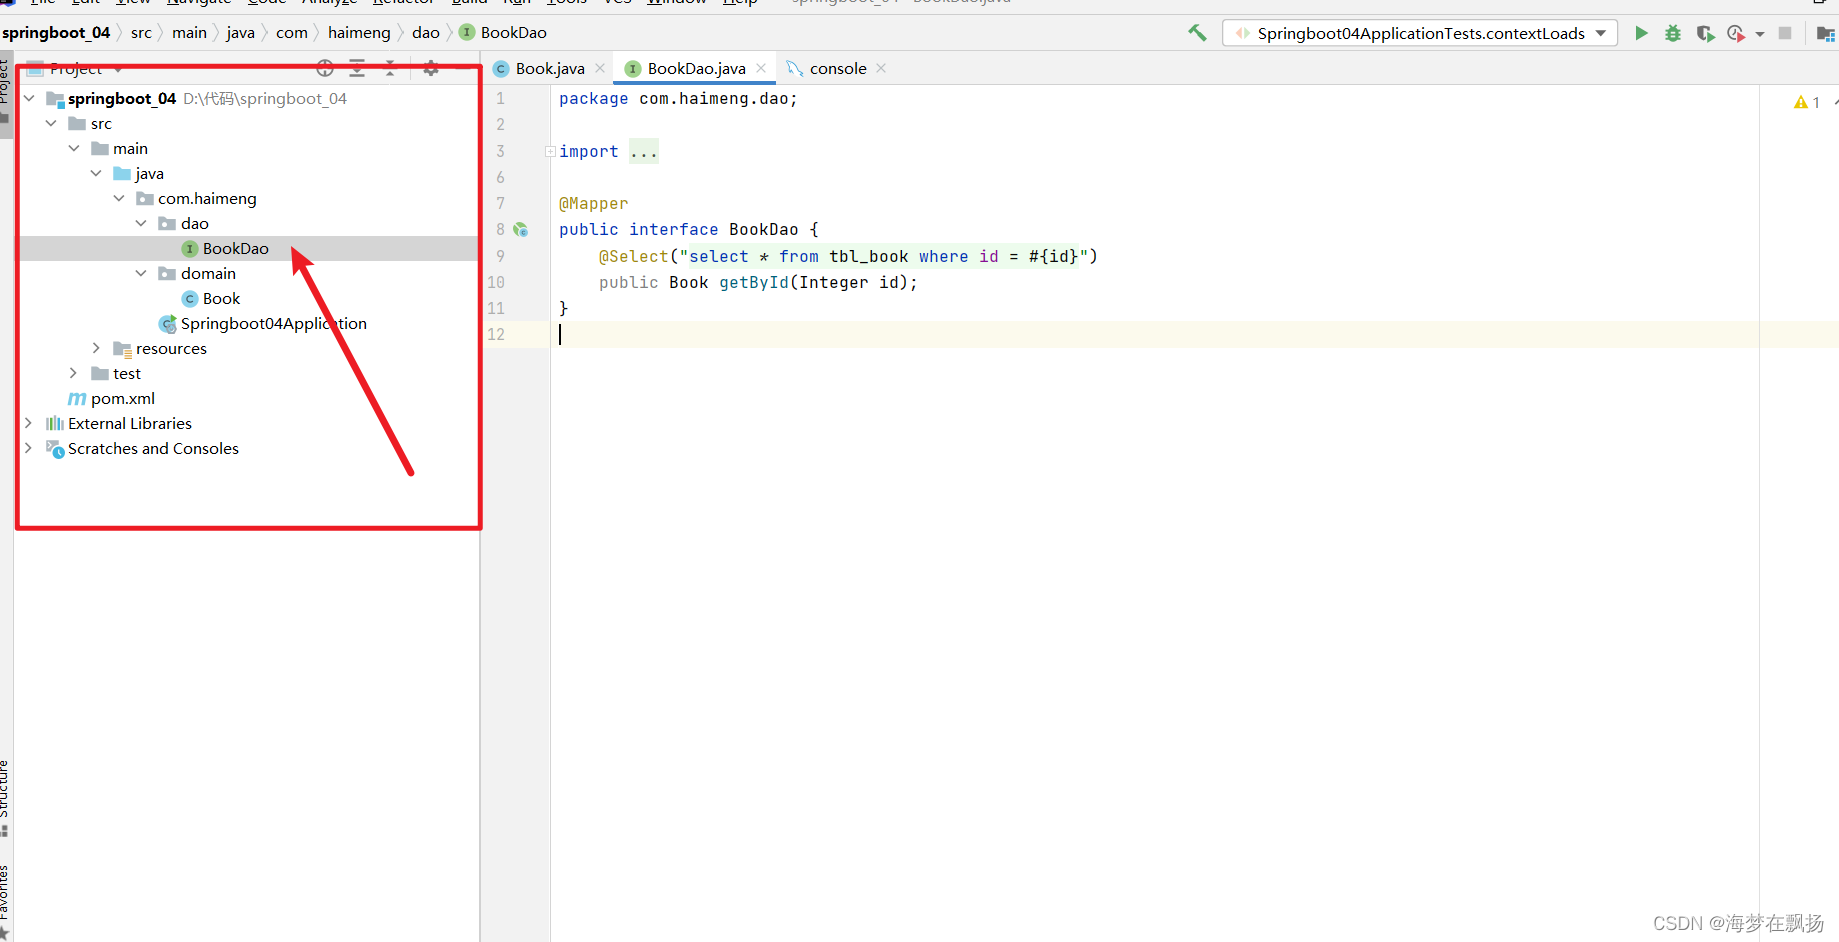The image size is (1839, 942).
Task: Run the tests with the green play icon
Action: click(x=1641, y=33)
